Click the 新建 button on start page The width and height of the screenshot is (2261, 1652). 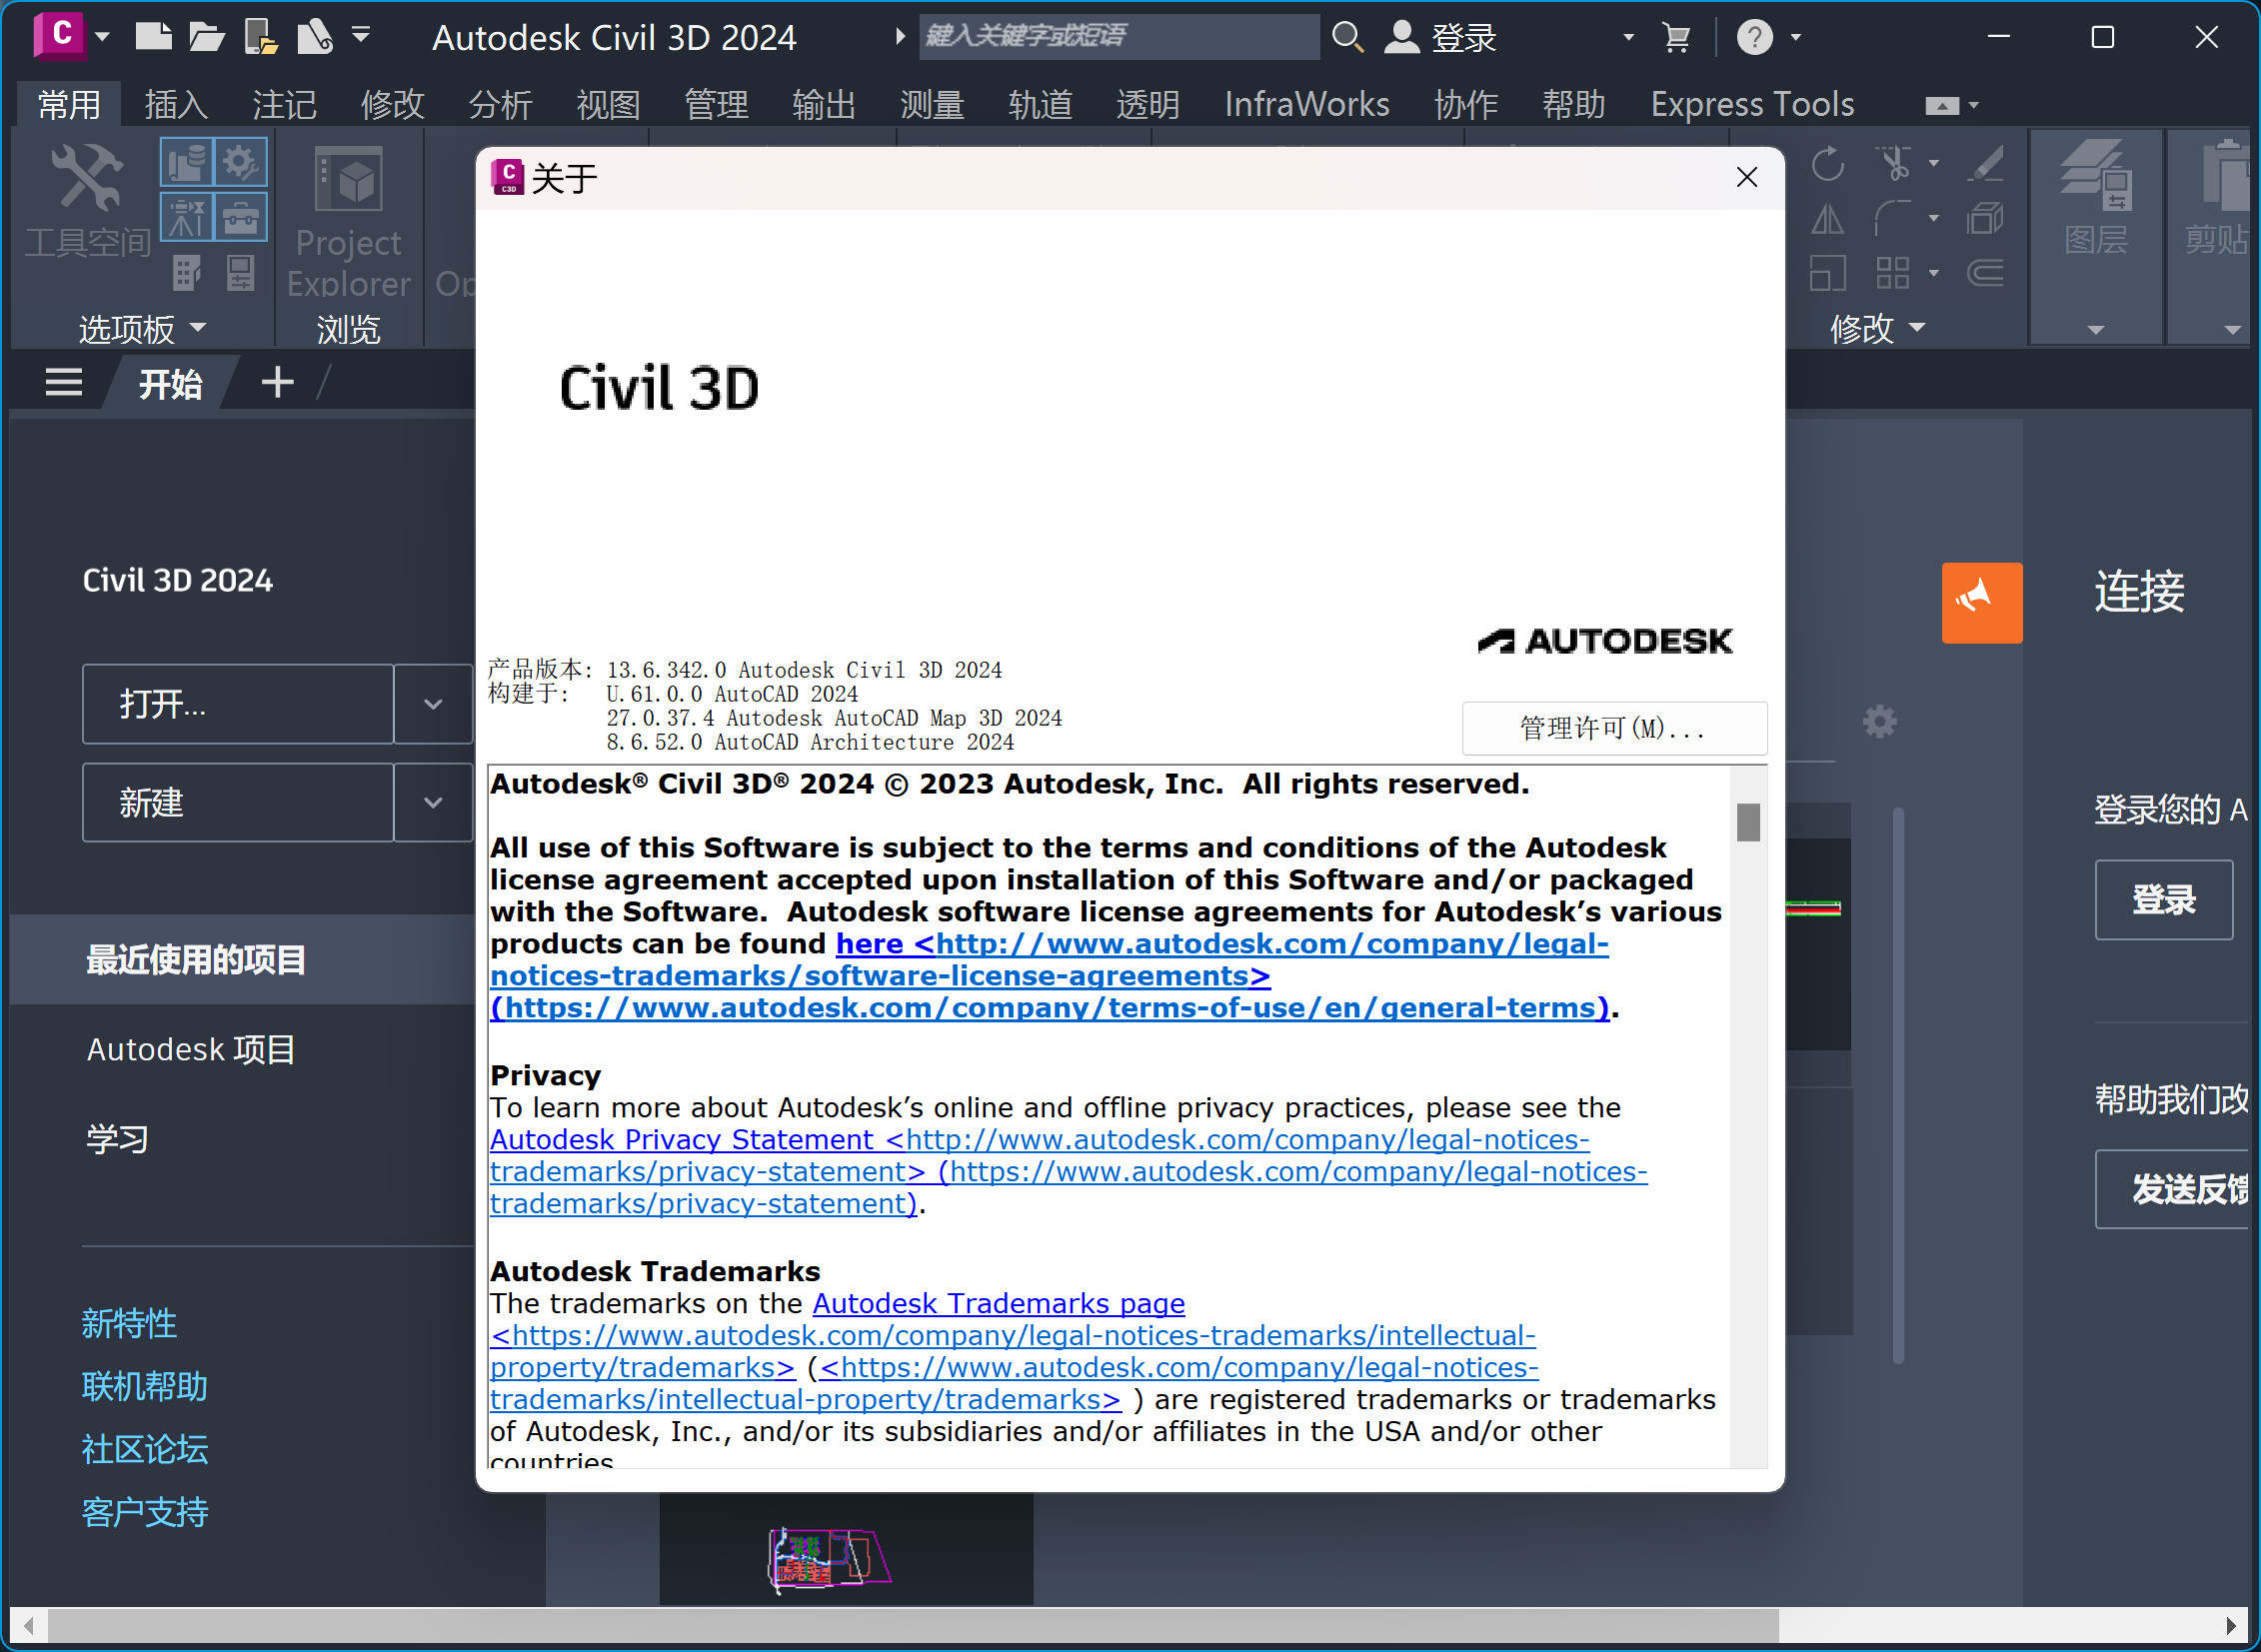[x=238, y=803]
